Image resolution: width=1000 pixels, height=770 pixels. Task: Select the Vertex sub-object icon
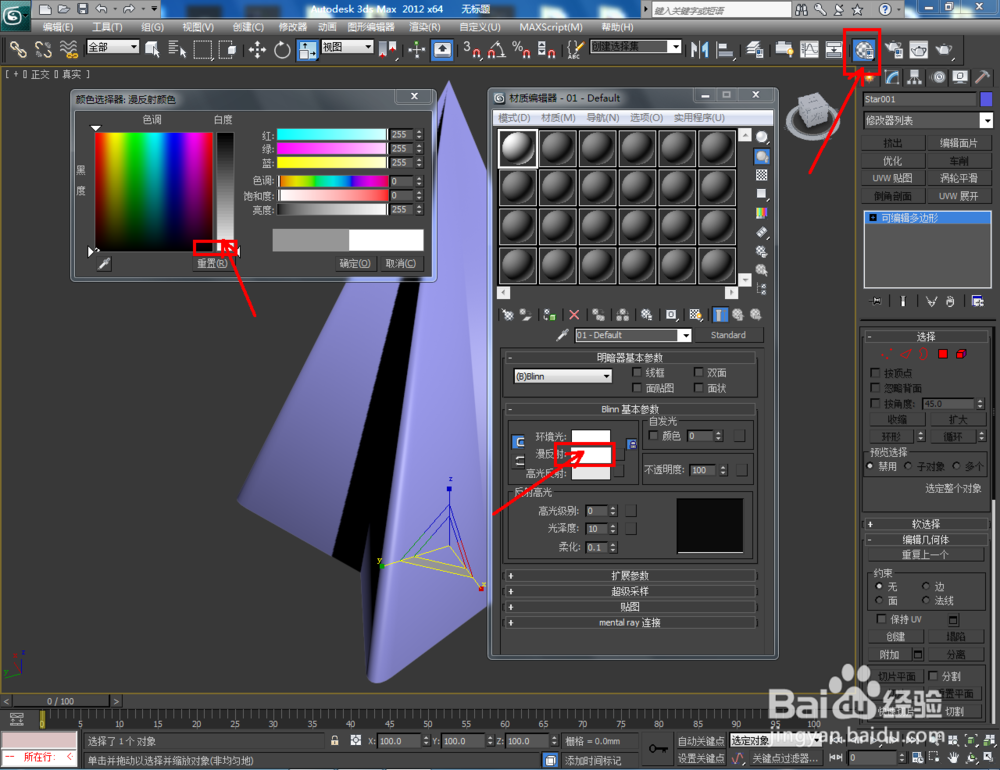click(x=887, y=354)
